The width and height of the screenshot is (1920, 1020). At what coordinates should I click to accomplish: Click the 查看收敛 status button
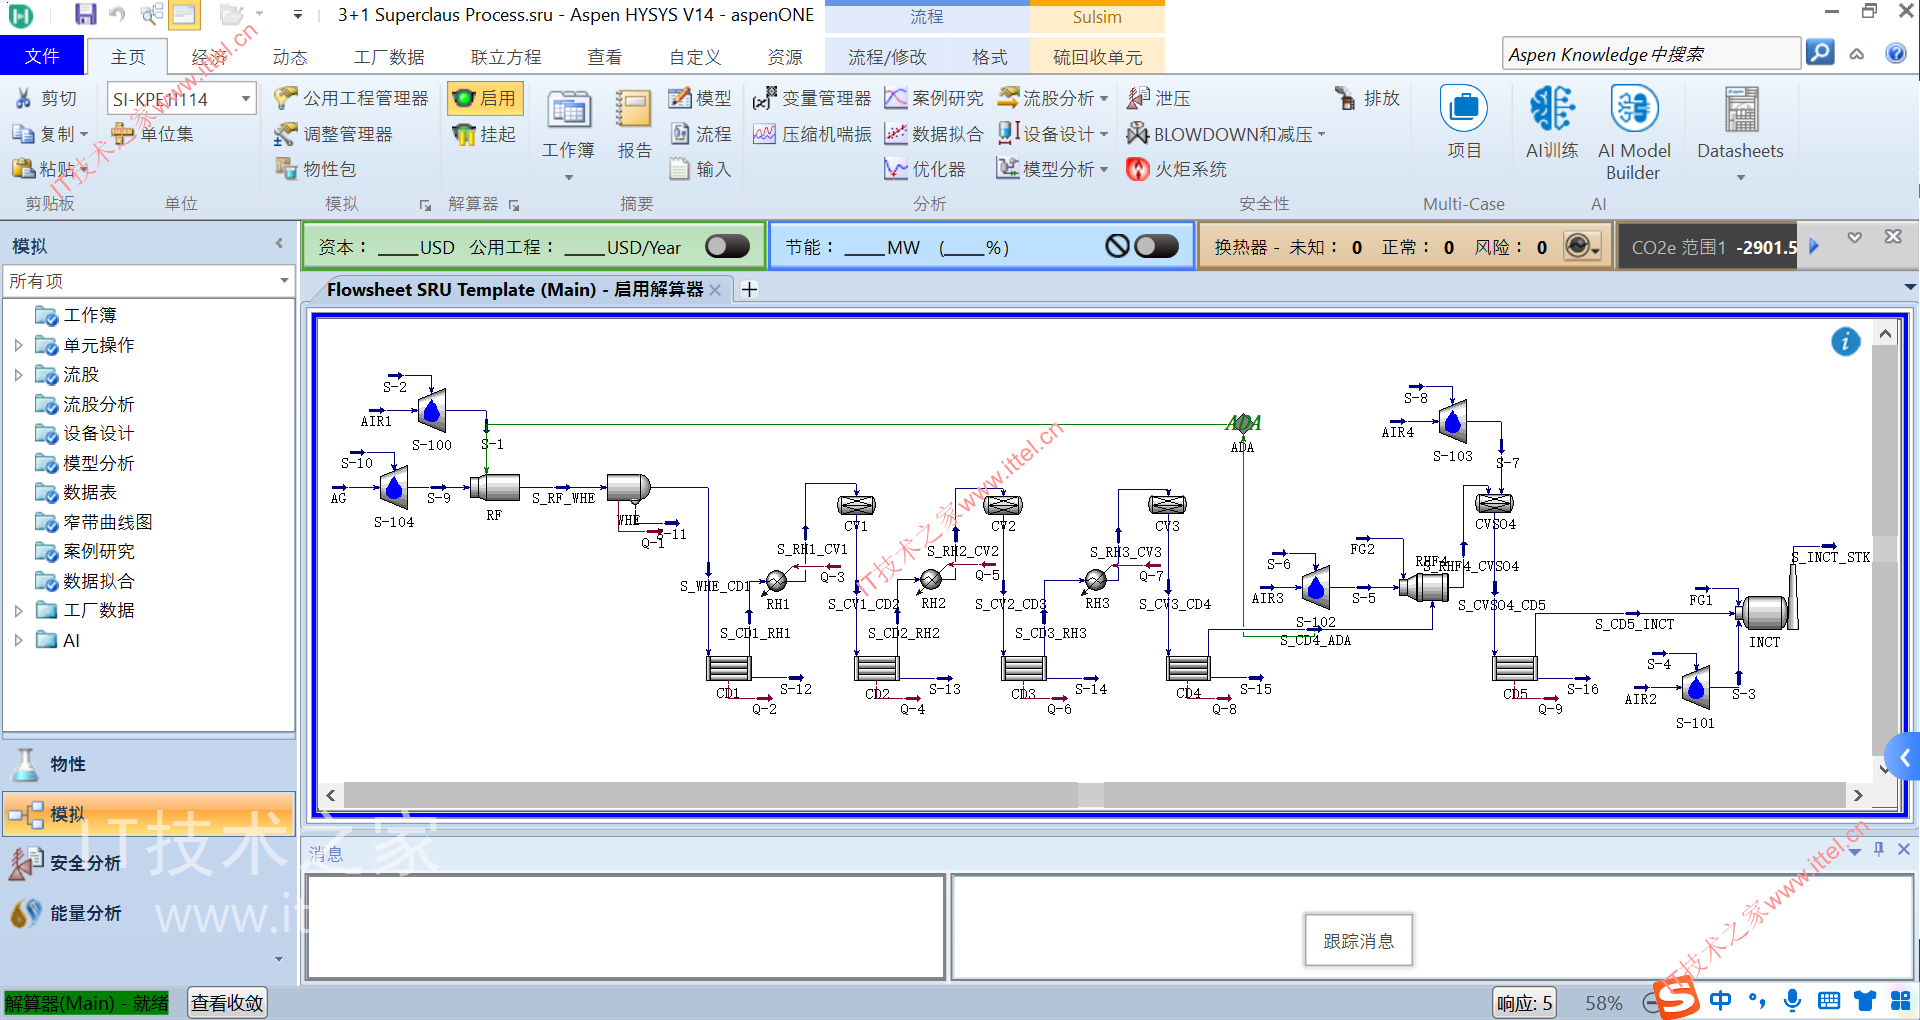click(x=228, y=1003)
